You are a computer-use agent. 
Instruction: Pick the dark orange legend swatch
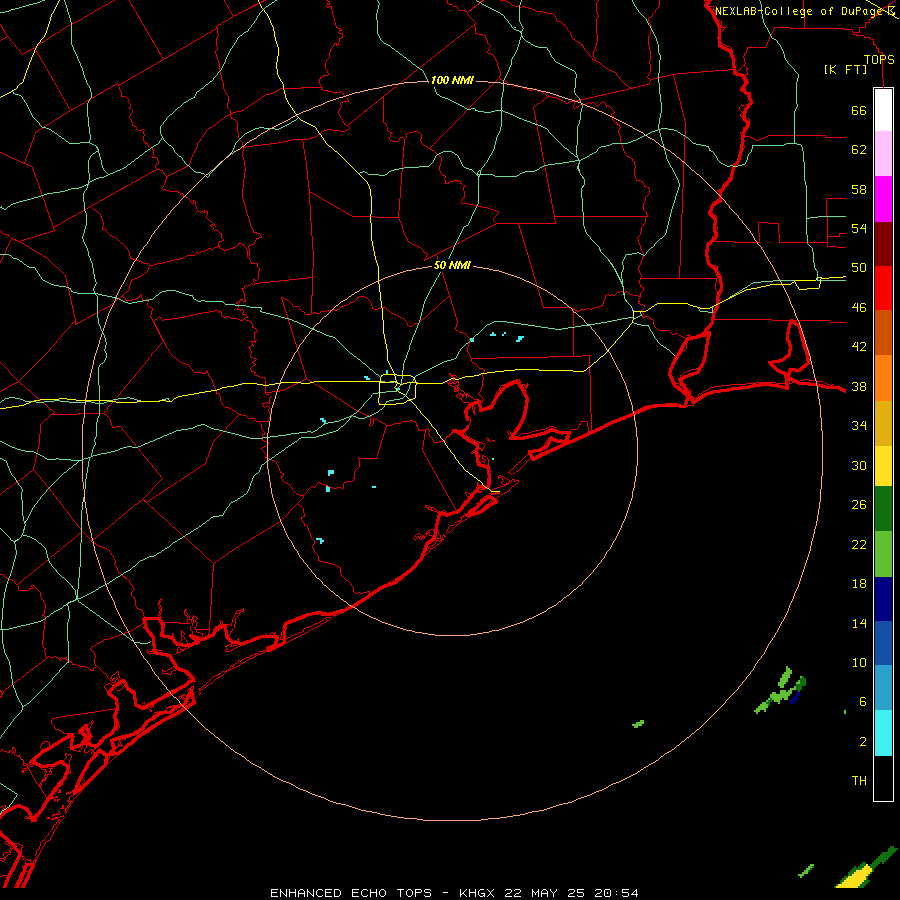tap(883, 332)
